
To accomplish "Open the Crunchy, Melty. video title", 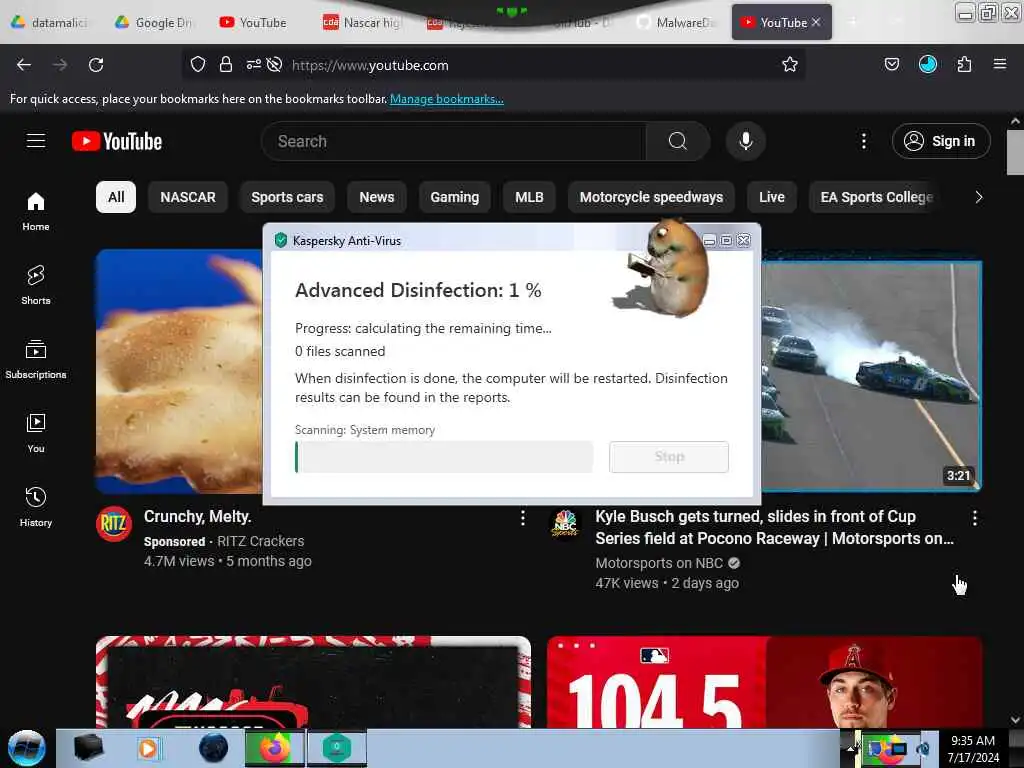I will 197,517.
